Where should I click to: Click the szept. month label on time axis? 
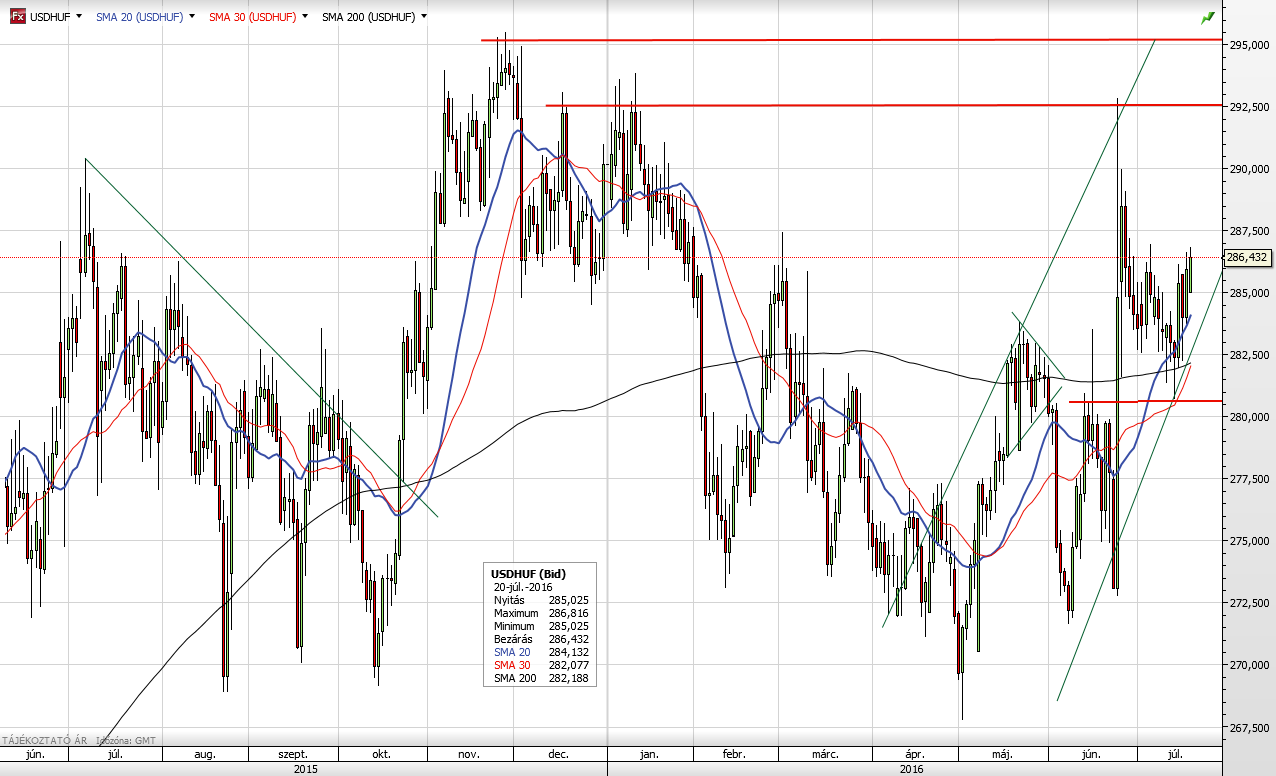coord(293,754)
